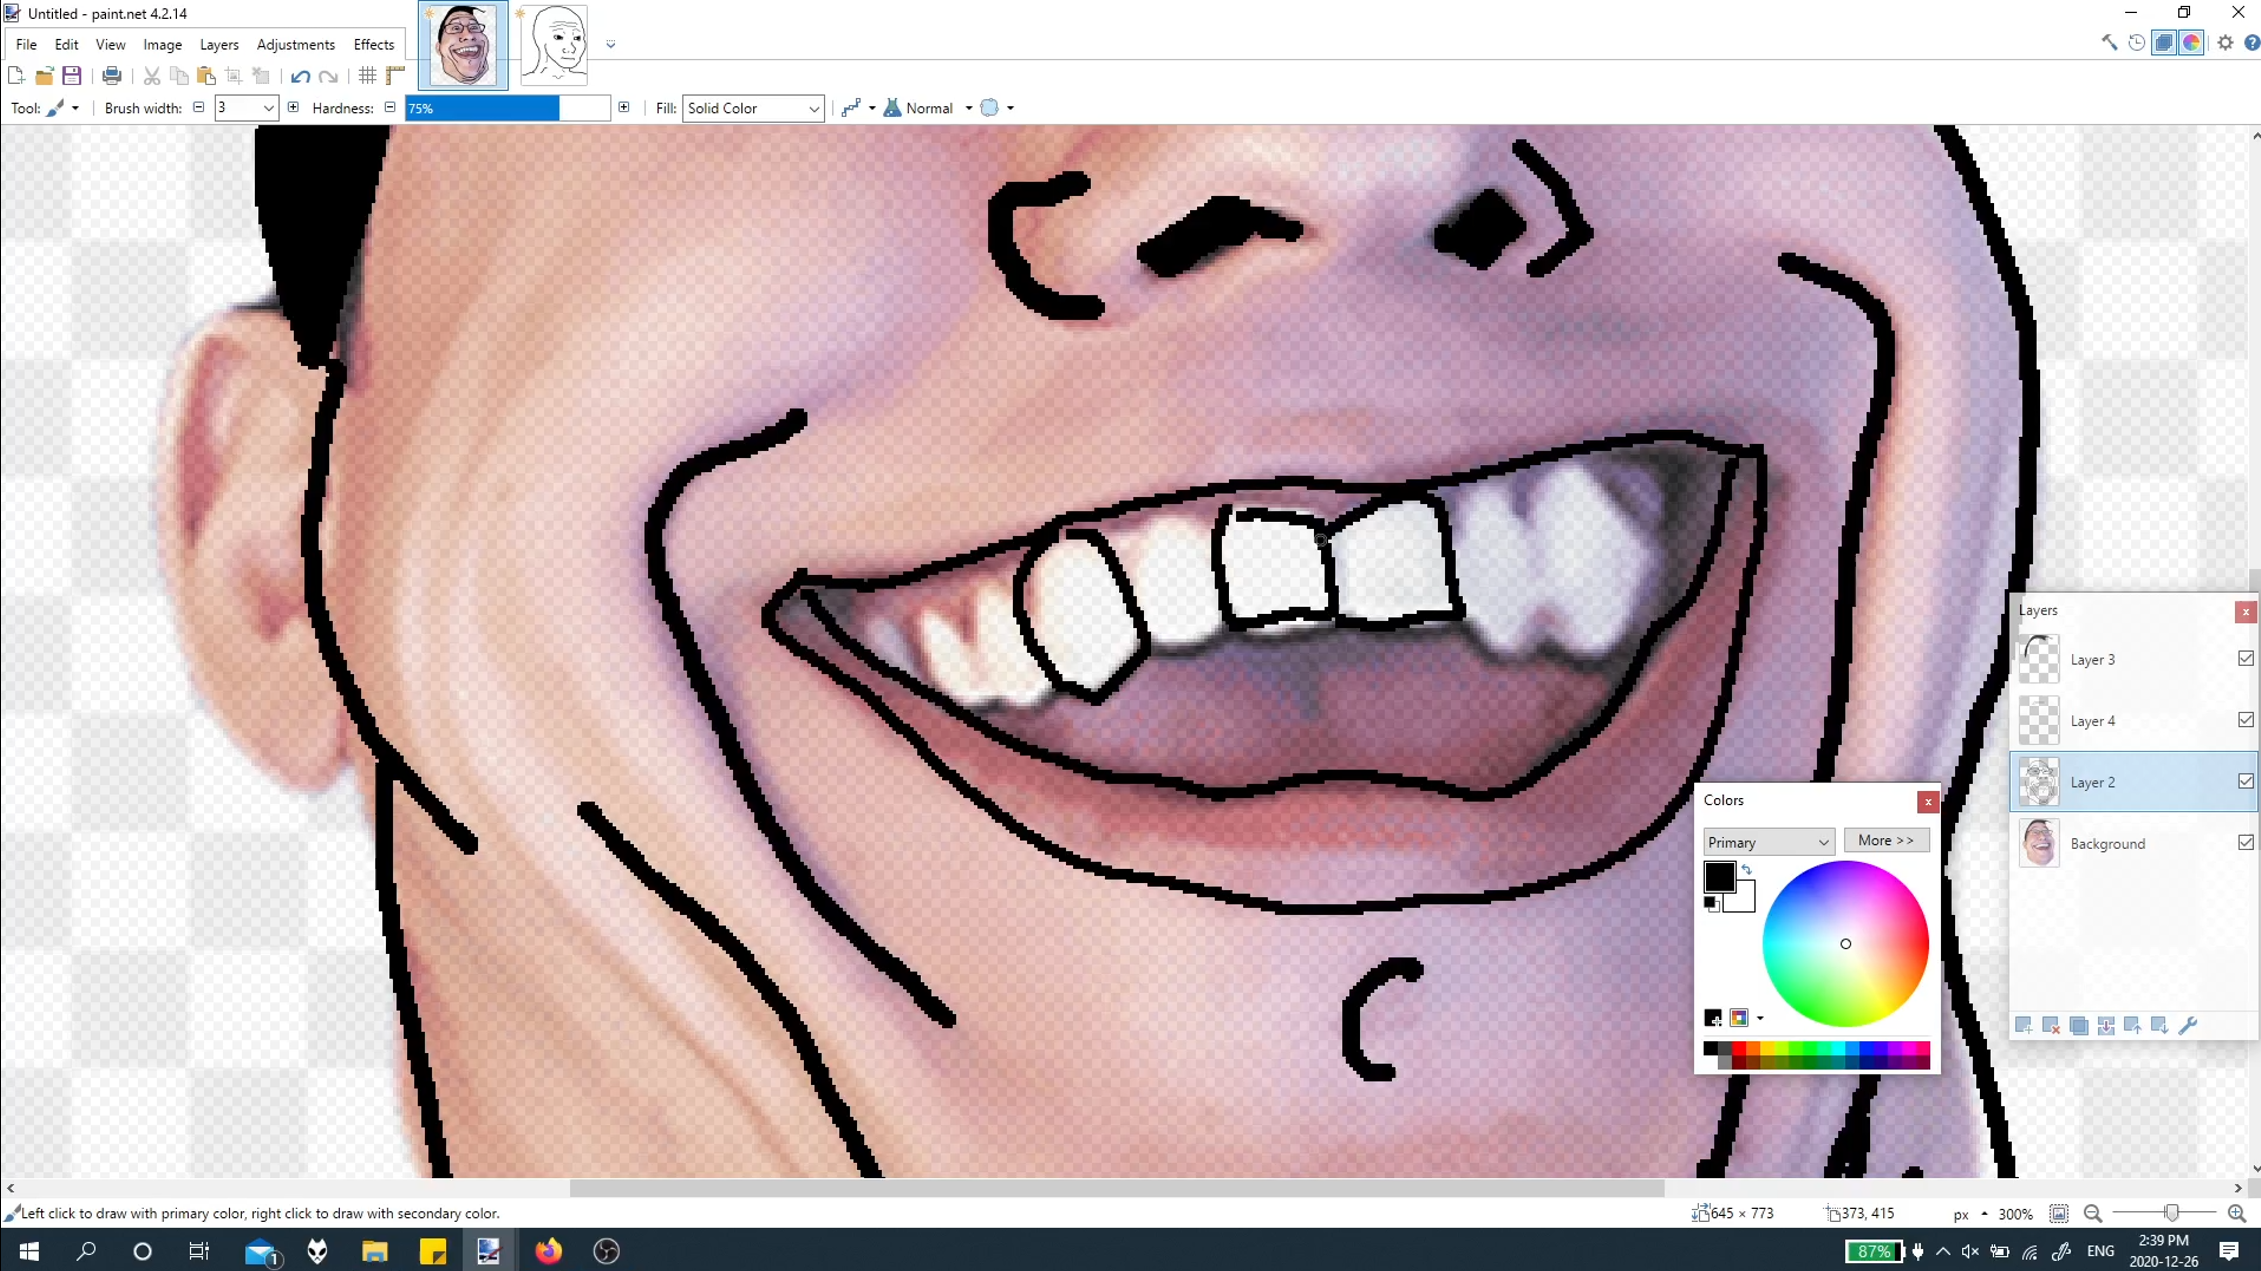Image resolution: width=2261 pixels, height=1271 pixels.
Task: Click the Delete Layer icon
Action: pos(2051,1026)
